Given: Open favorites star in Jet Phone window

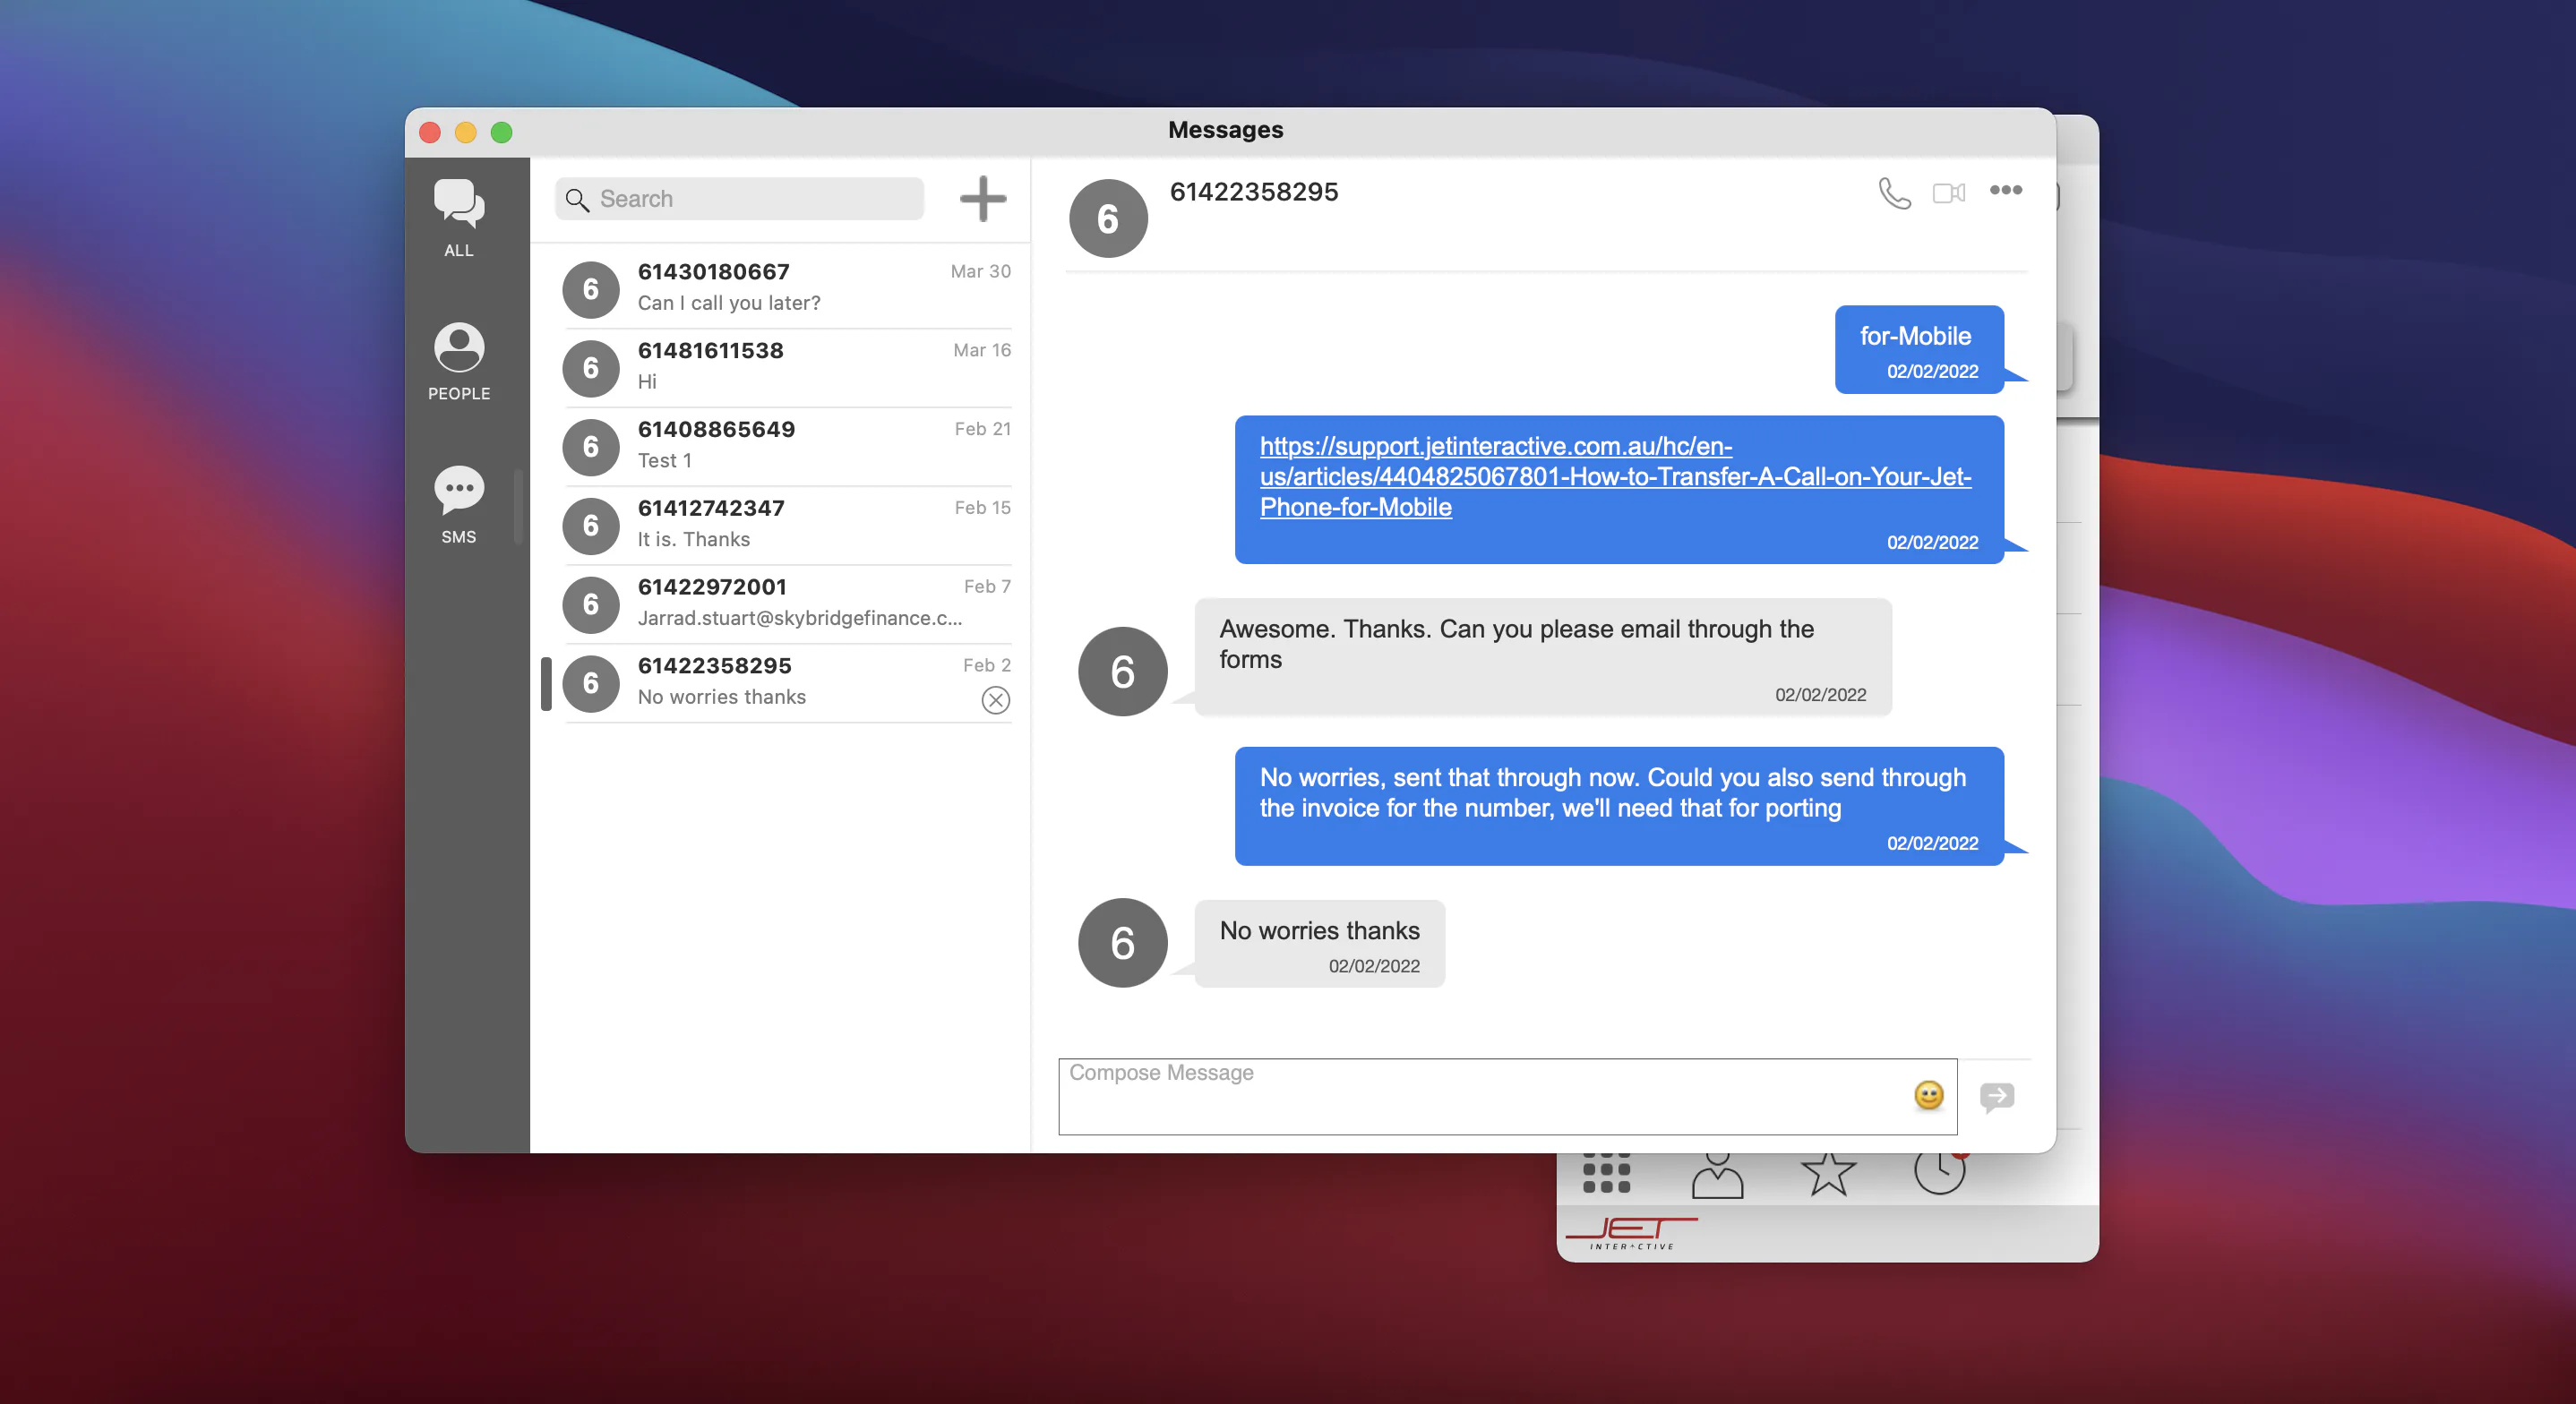Looking at the screenshot, I should coord(1828,1173).
